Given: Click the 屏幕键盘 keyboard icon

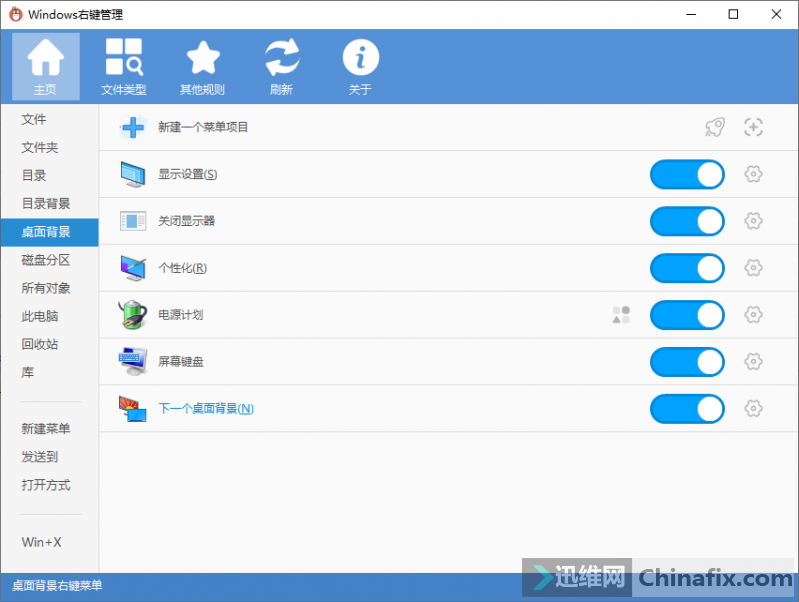Looking at the screenshot, I should tap(133, 361).
